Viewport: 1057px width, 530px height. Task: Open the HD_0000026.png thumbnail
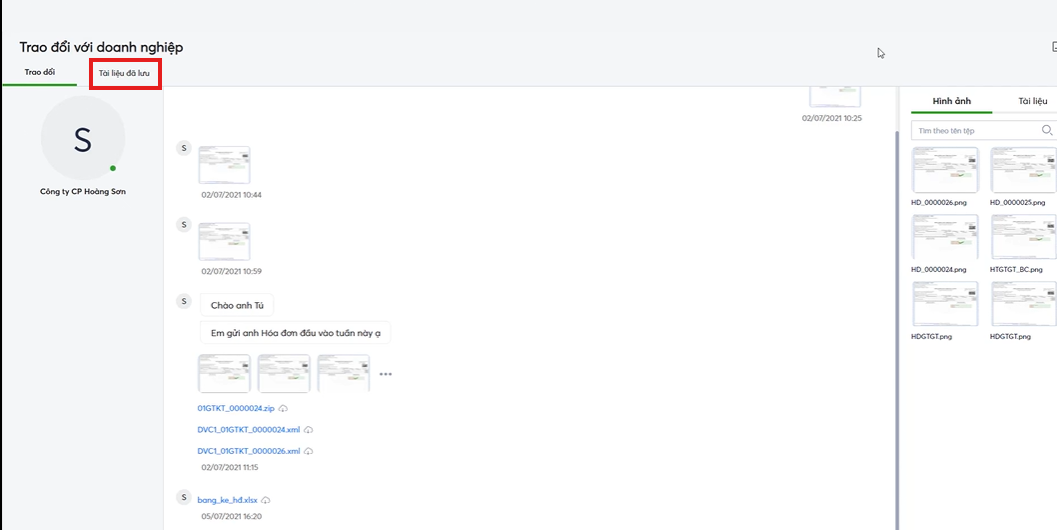(x=945, y=170)
